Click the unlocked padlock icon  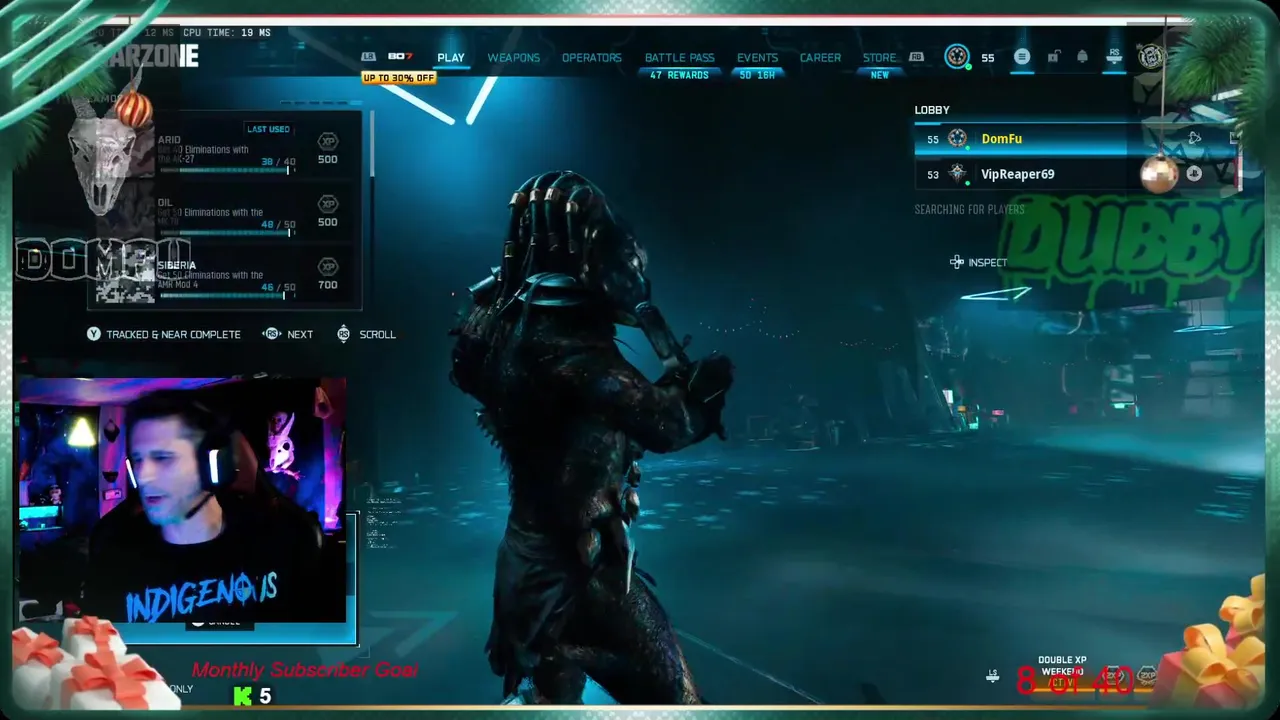pyautogui.click(x=1053, y=57)
